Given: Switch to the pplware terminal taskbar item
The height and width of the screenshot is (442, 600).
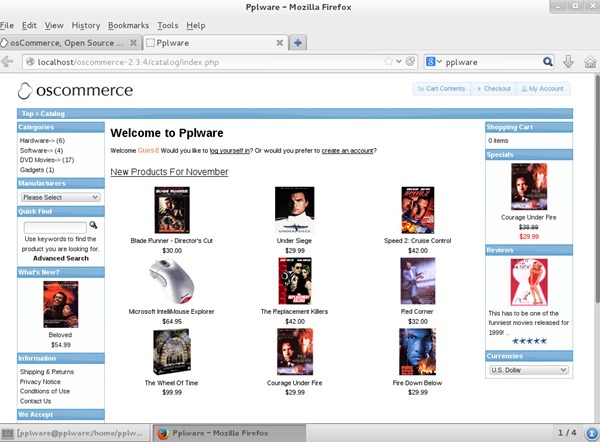Looking at the screenshot, I should pyautogui.click(x=73, y=433).
